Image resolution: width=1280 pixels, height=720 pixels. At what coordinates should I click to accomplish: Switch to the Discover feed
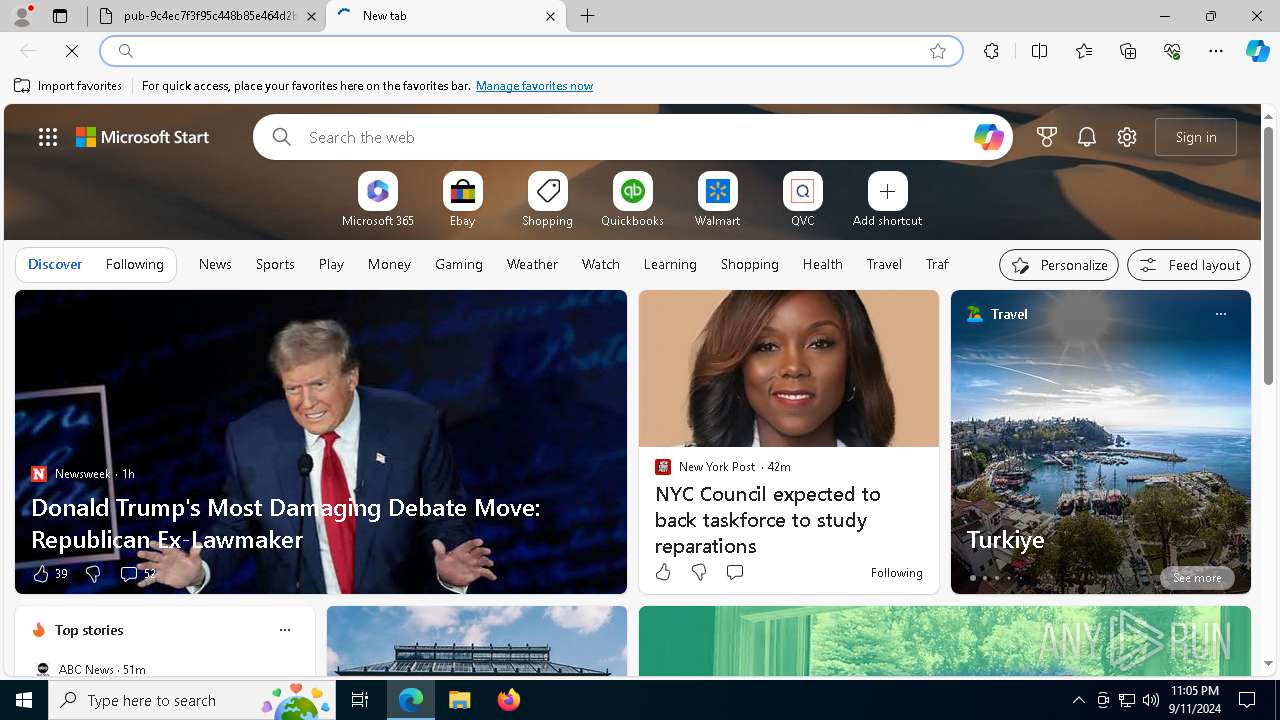55,264
